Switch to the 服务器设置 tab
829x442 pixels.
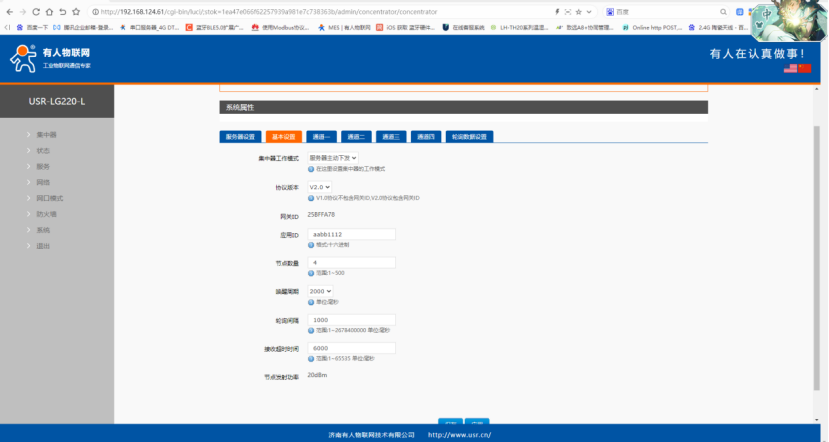(x=240, y=137)
